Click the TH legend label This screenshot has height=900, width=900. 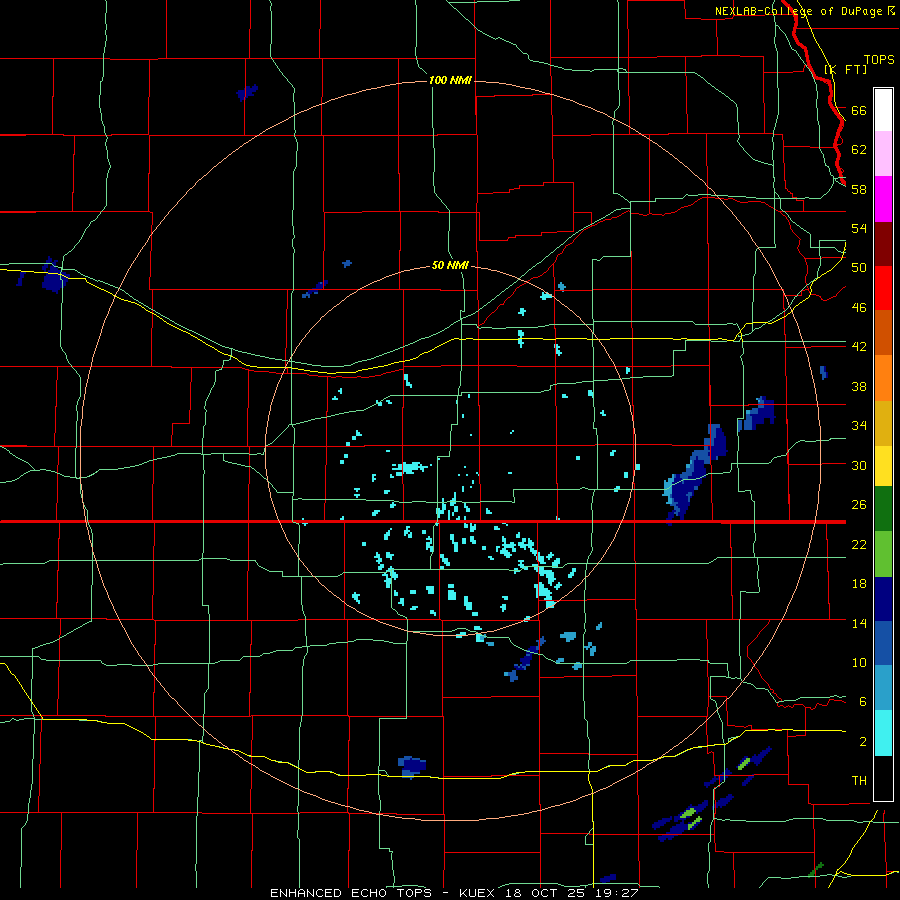tap(859, 780)
